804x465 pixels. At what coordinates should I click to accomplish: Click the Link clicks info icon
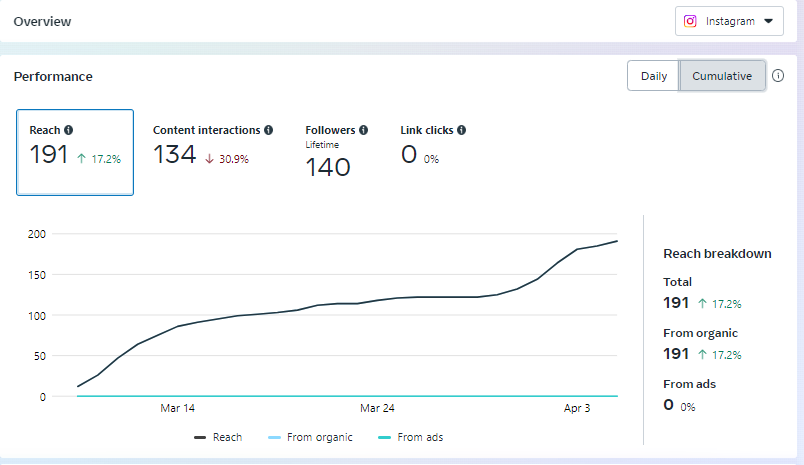point(462,130)
